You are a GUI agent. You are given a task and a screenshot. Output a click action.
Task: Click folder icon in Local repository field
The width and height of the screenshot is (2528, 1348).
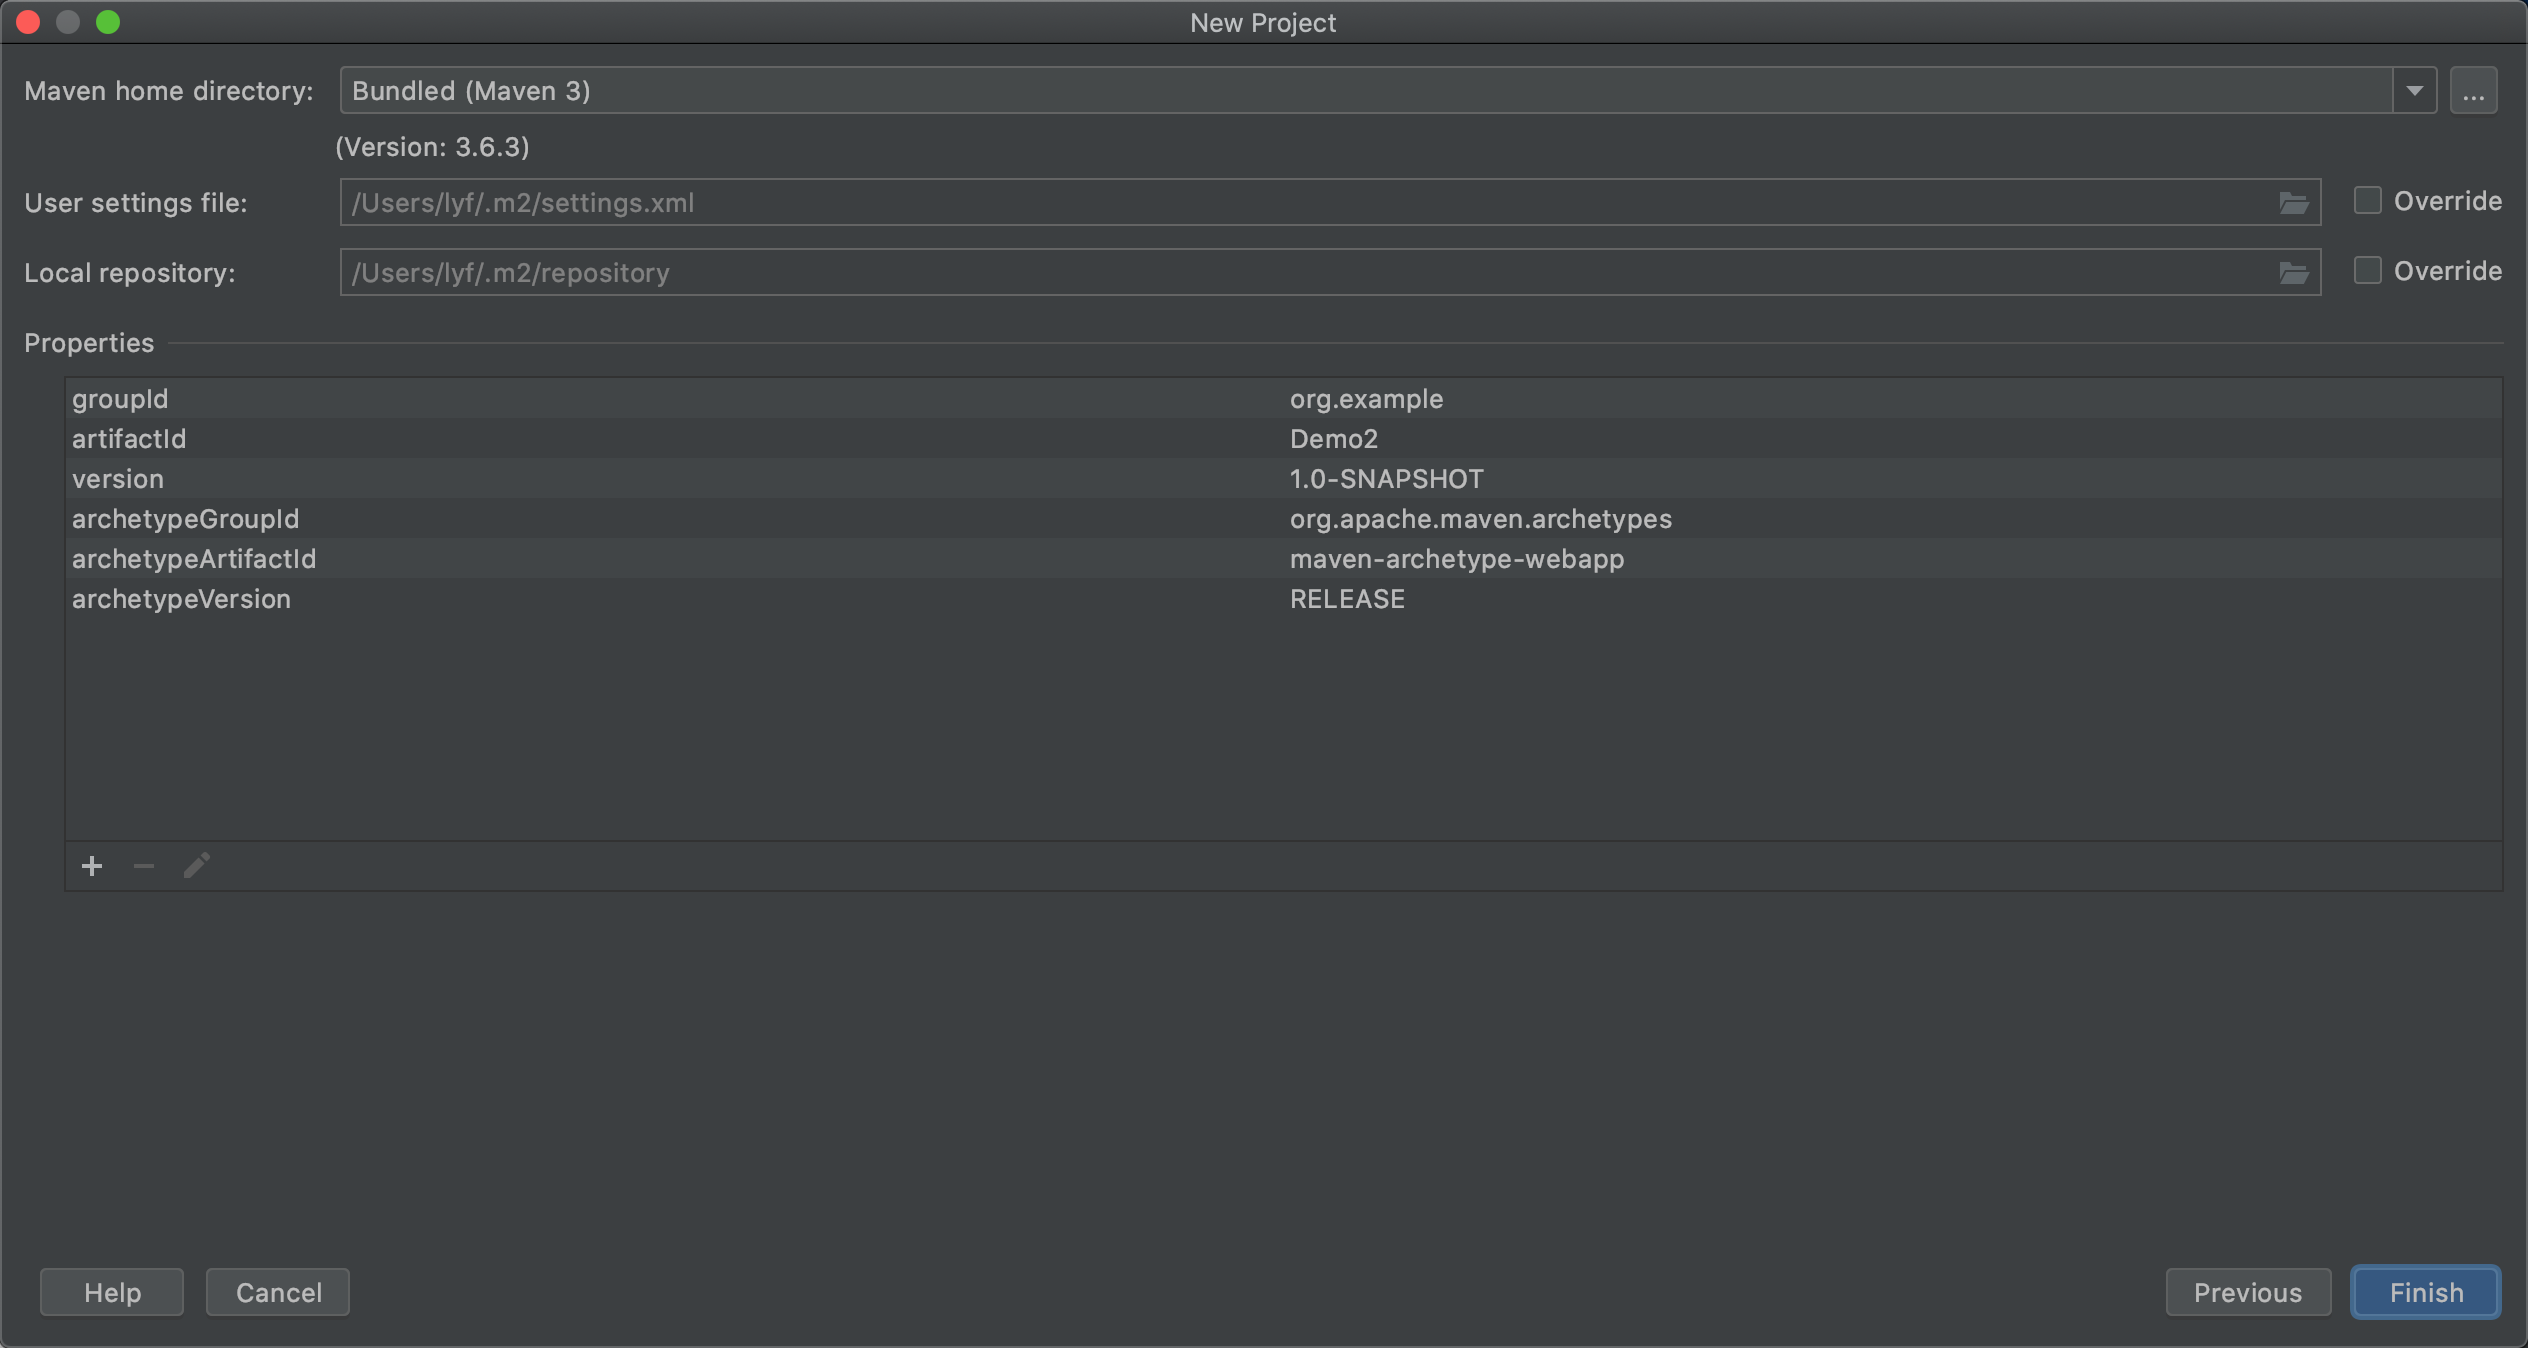(2293, 273)
